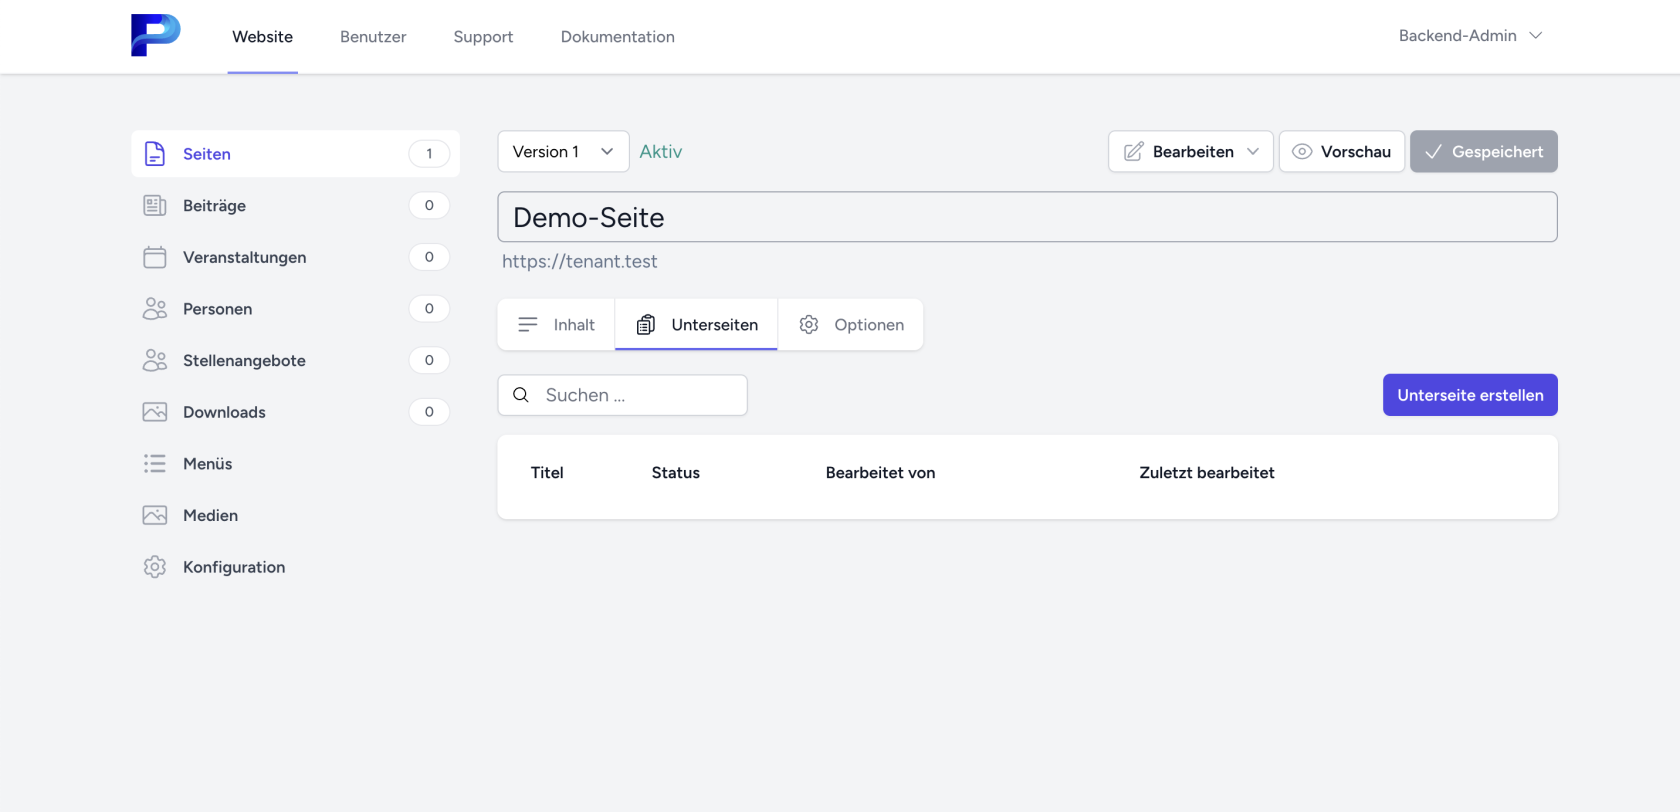Click the Beiträge newspaper icon
Image resolution: width=1680 pixels, height=812 pixels.
155,206
